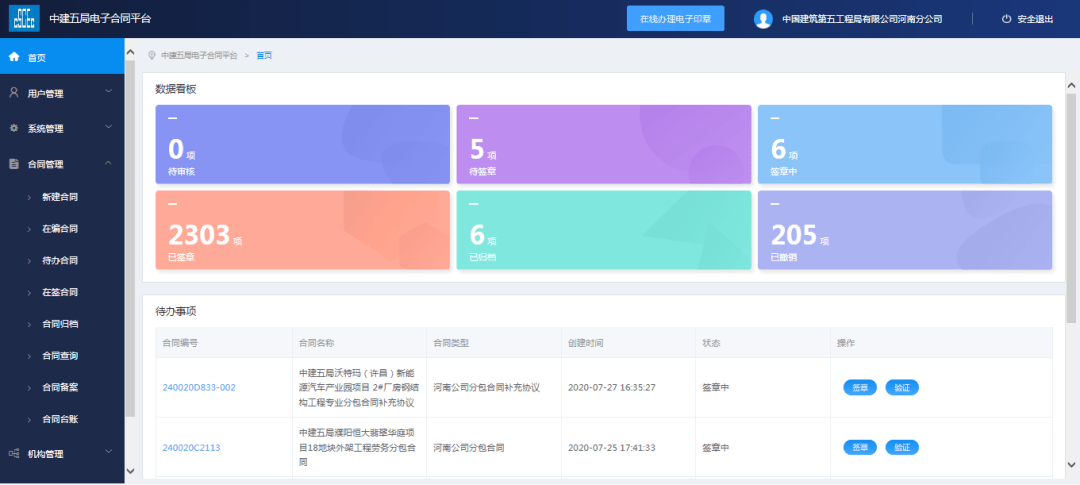Click the main page vertical scrollbar
This screenshot has width=1080, height=485.
tap(1071, 200)
